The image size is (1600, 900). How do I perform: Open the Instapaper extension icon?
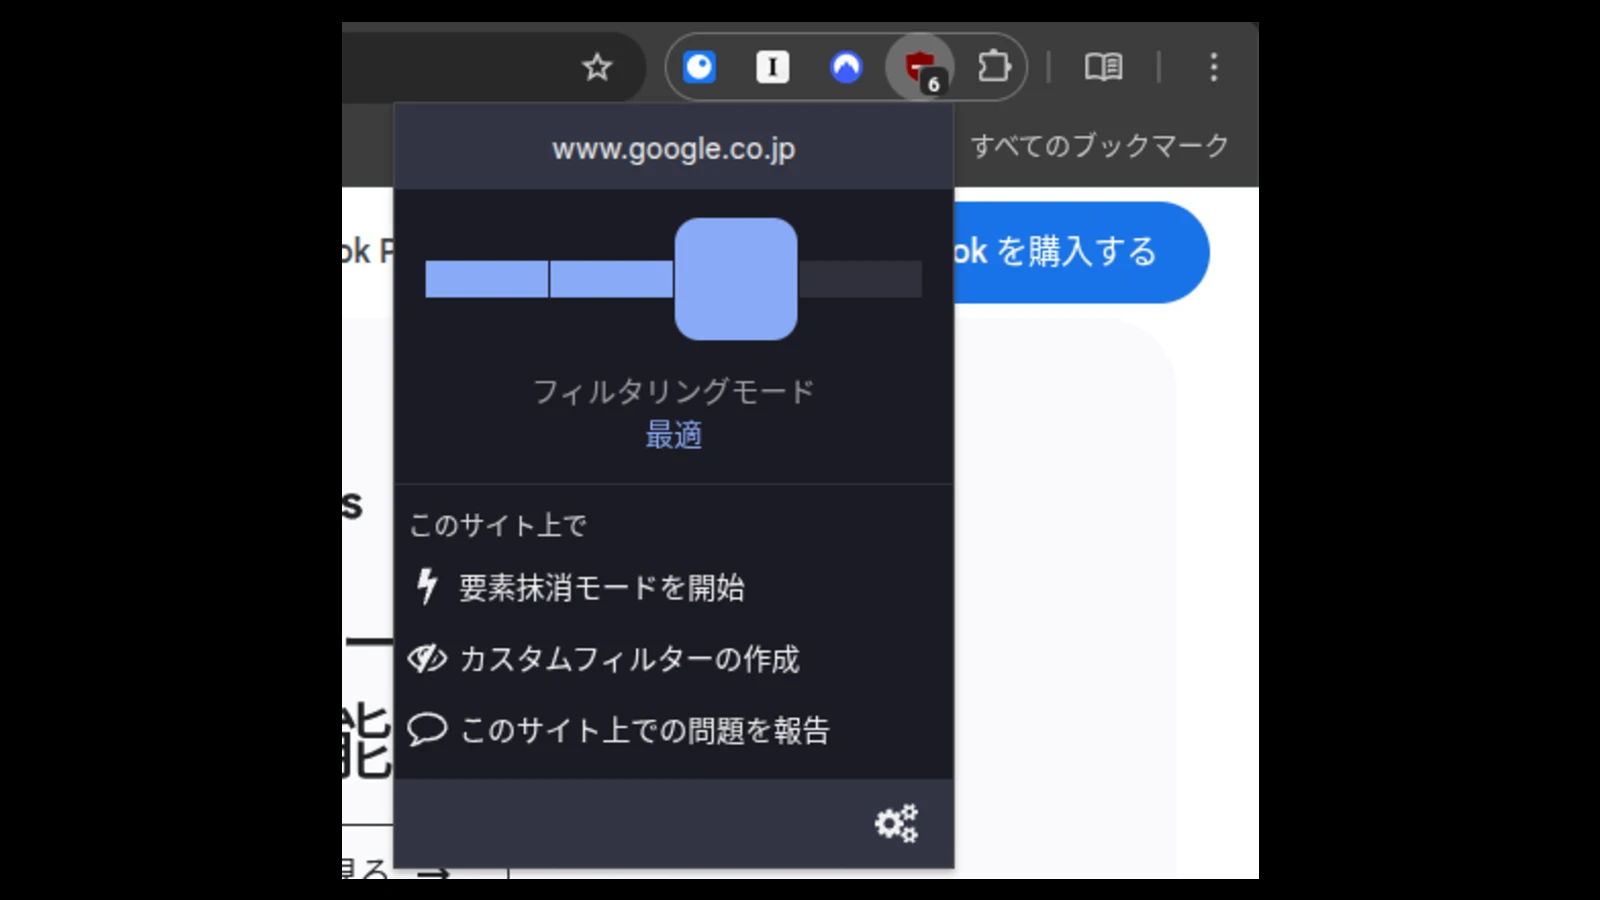(x=772, y=67)
